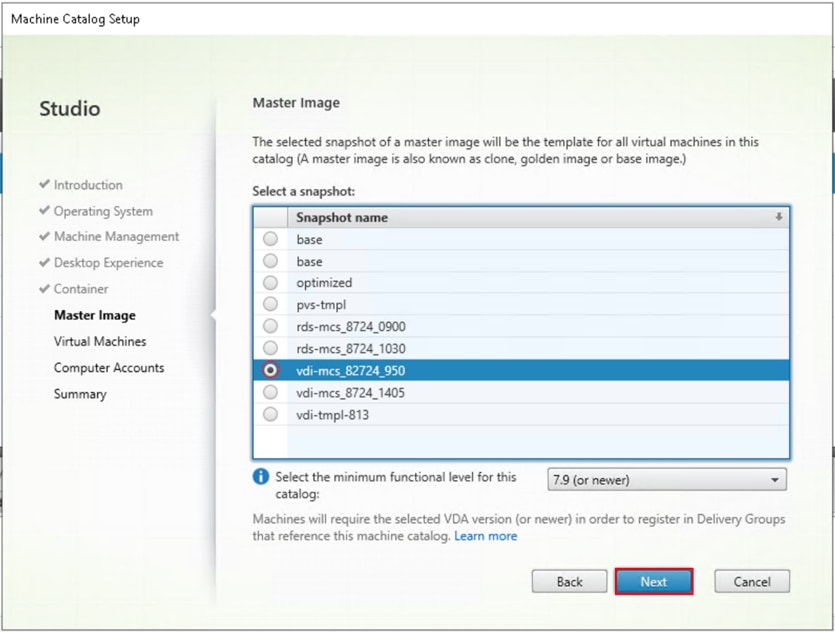Click the Back button
The image size is (835, 632).
[569, 581]
